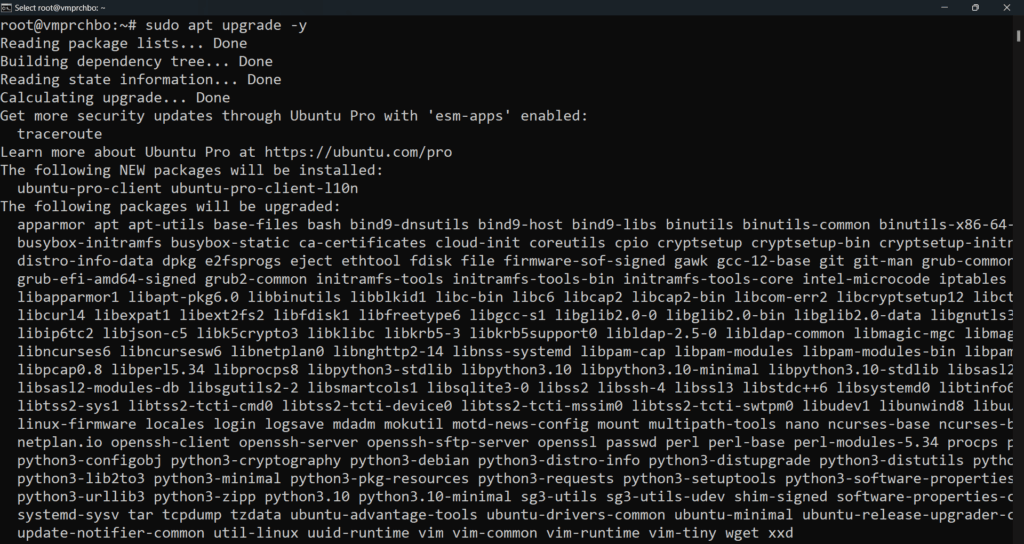Close the root@vmprchbo terminal window
This screenshot has width=1024, height=544.
1006,7
